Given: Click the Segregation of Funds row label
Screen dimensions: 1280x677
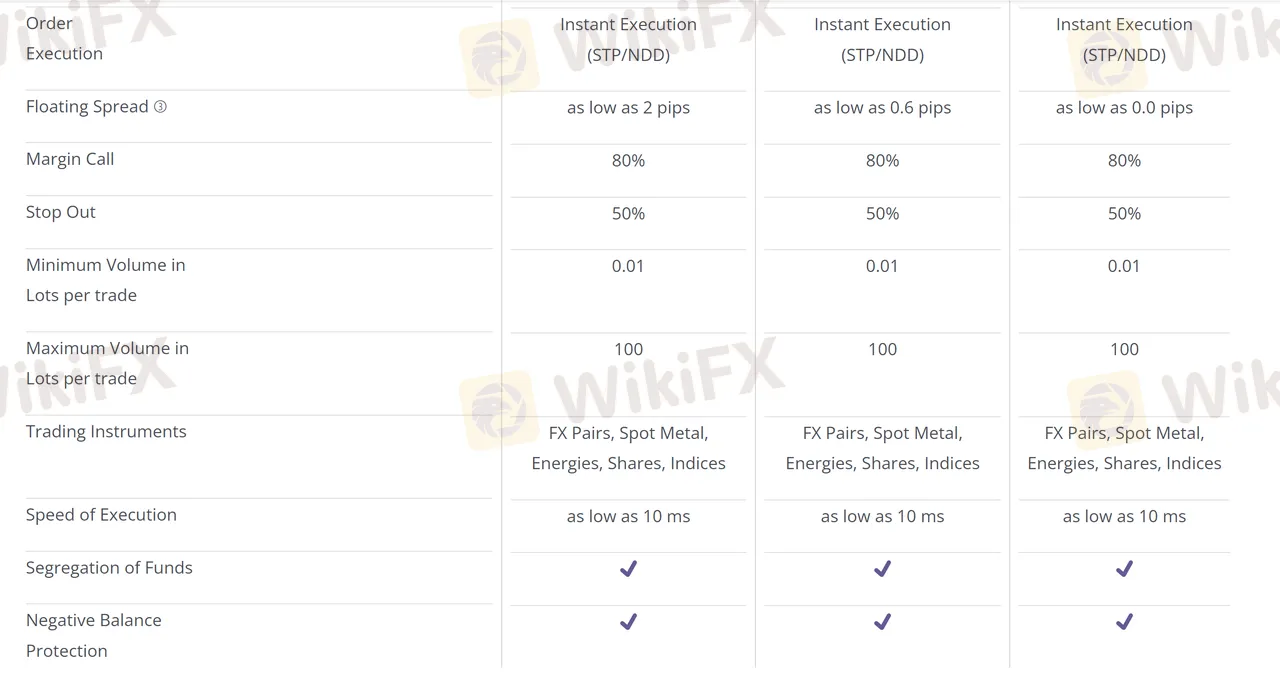Looking at the screenshot, I should 109,568.
